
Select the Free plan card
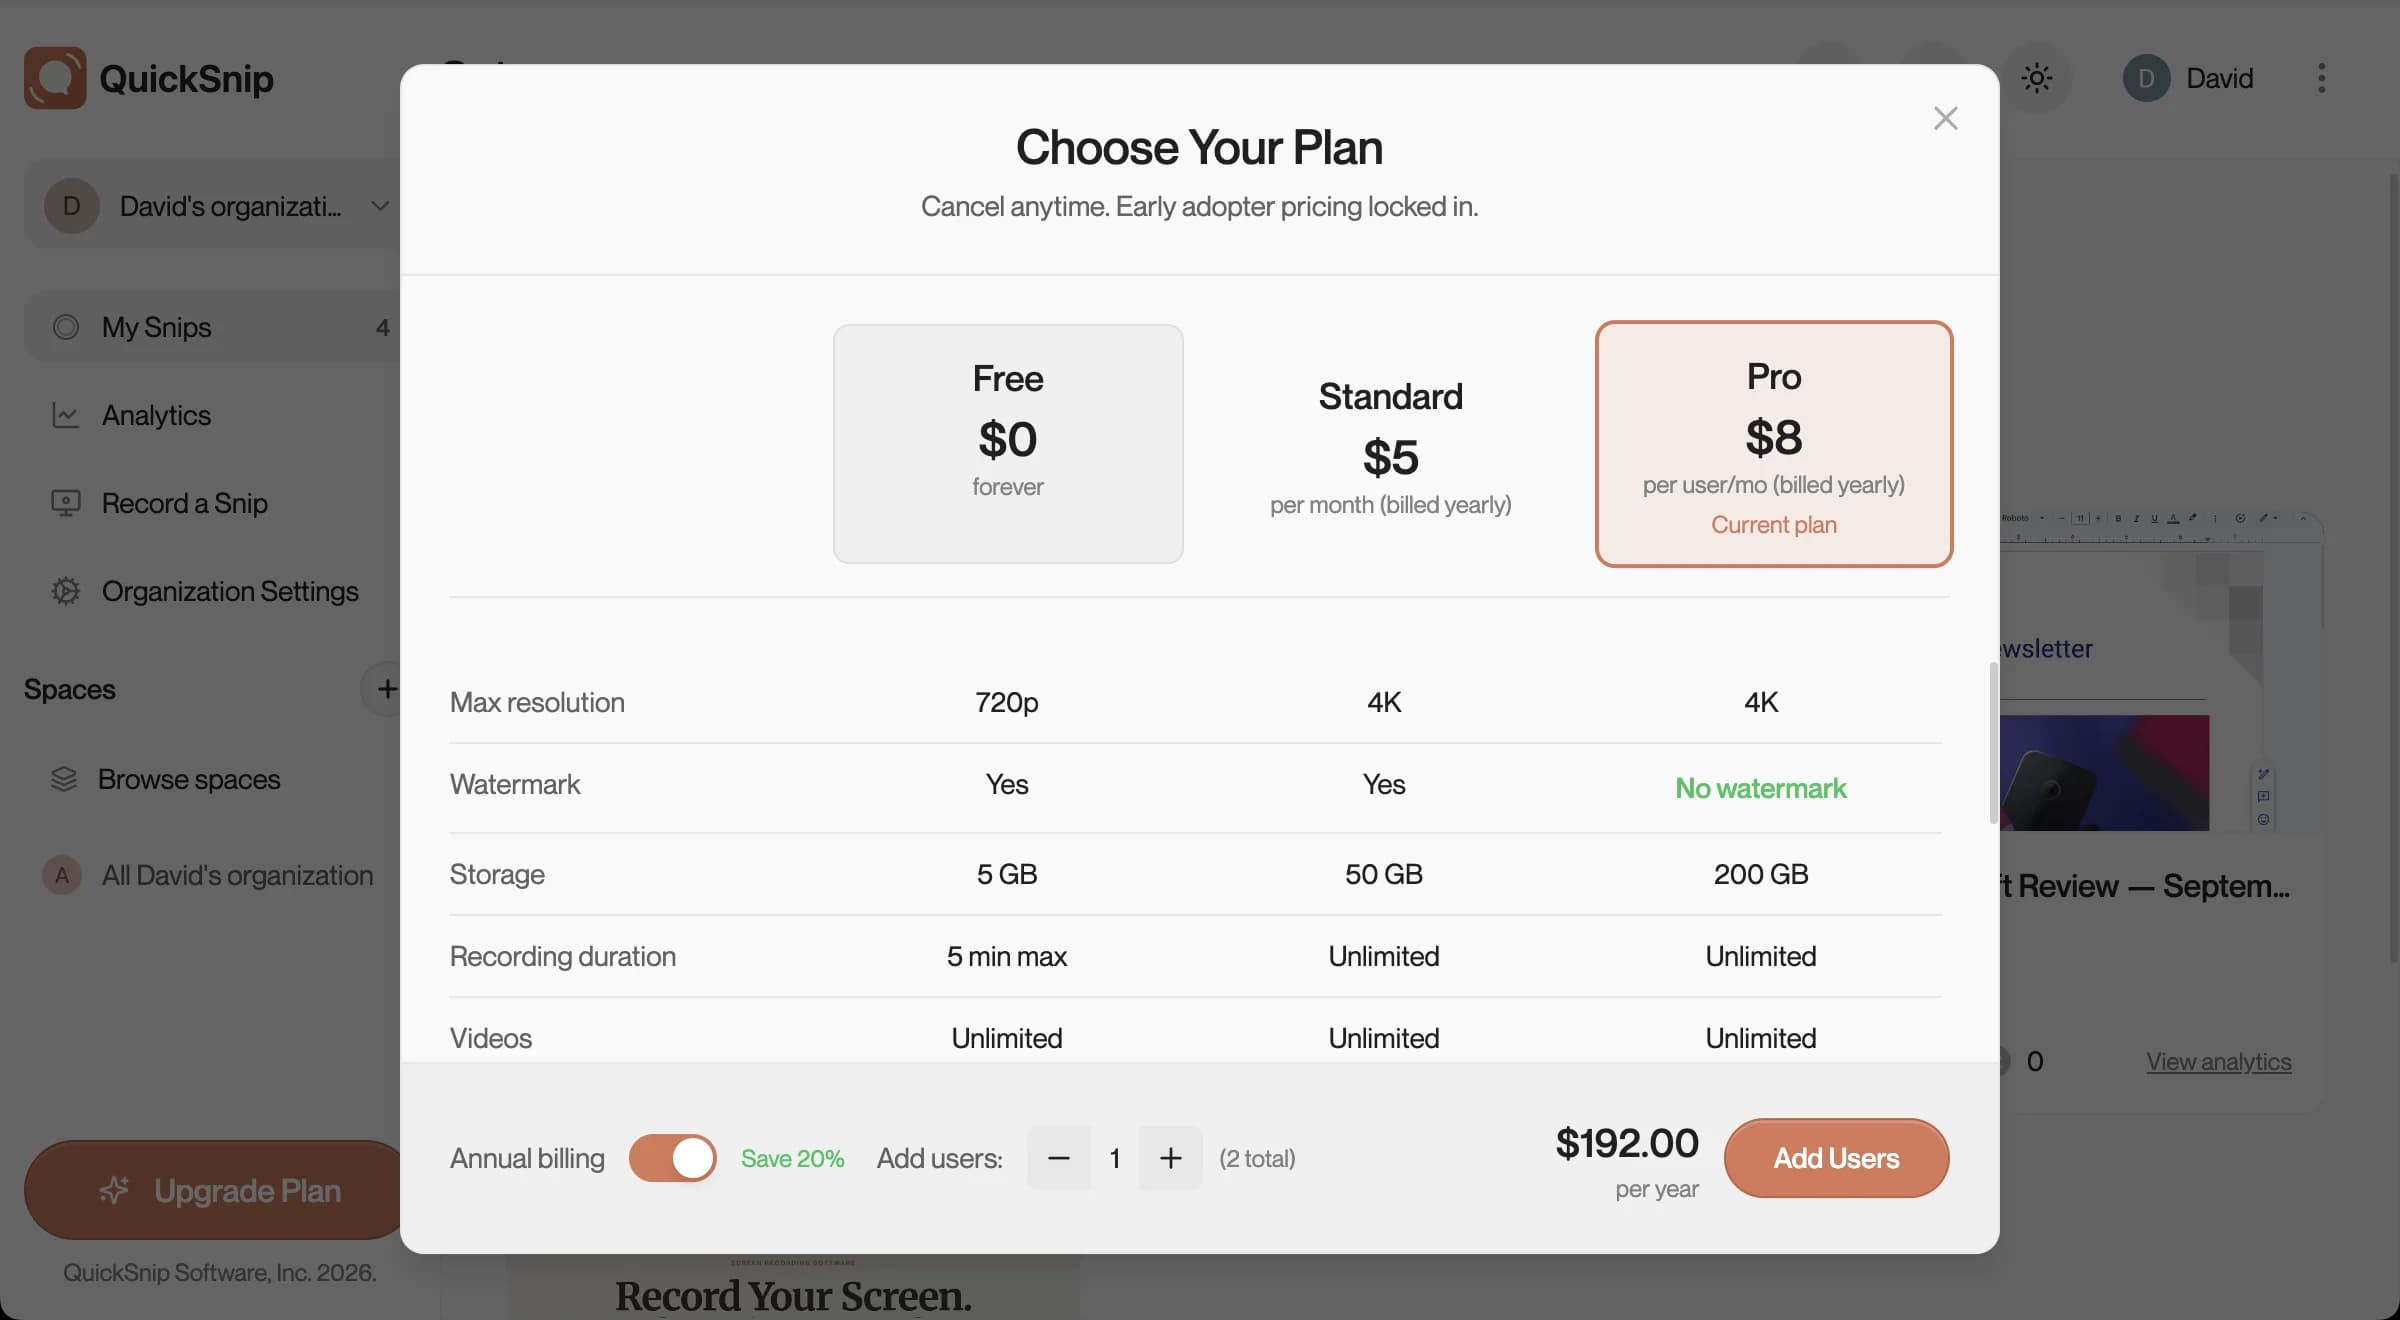click(x=1007, y=443)
